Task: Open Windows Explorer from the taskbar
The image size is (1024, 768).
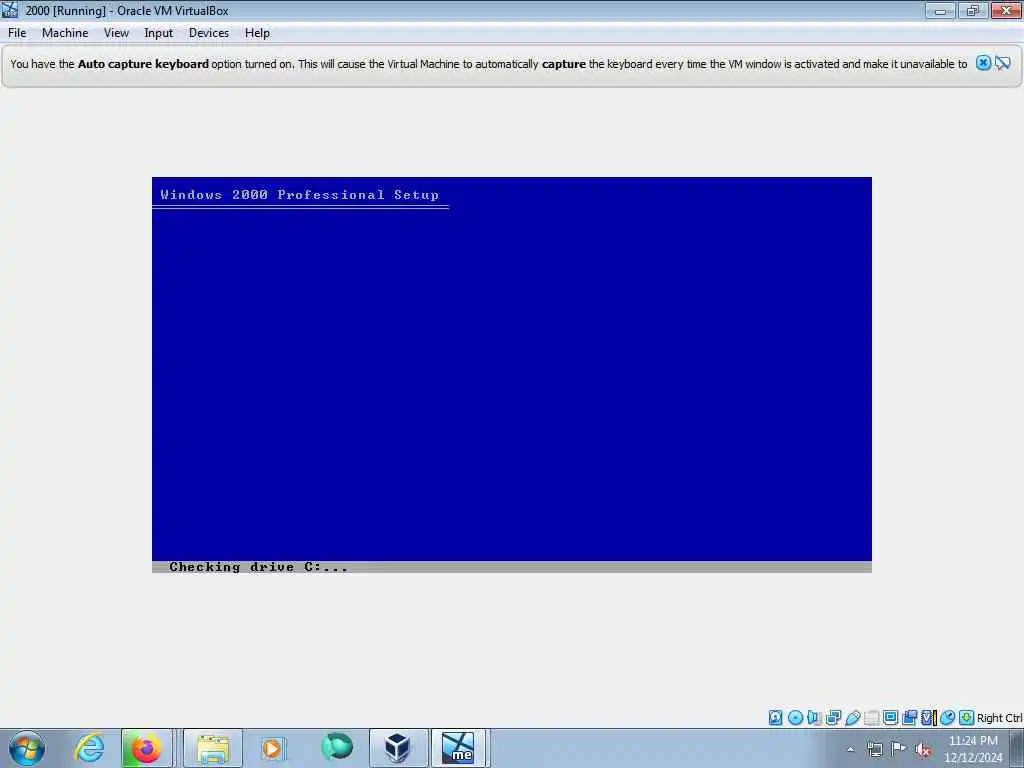Action: tap(212, 748)
